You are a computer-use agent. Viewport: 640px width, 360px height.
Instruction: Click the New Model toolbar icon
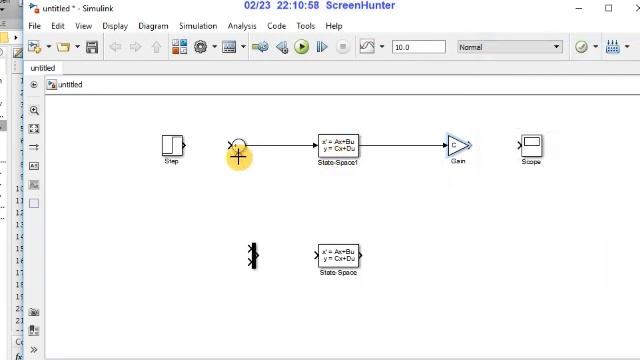[x=34, y=47]
